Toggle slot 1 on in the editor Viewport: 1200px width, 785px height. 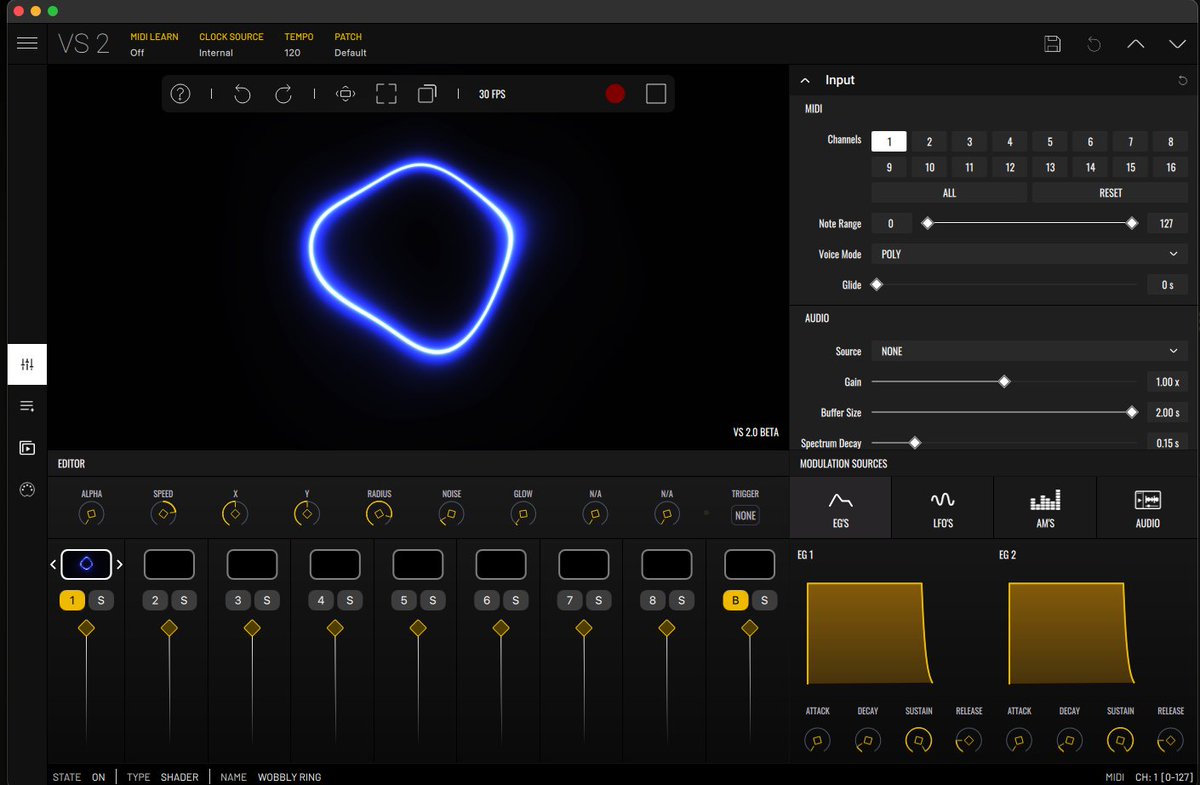[71, 600]
